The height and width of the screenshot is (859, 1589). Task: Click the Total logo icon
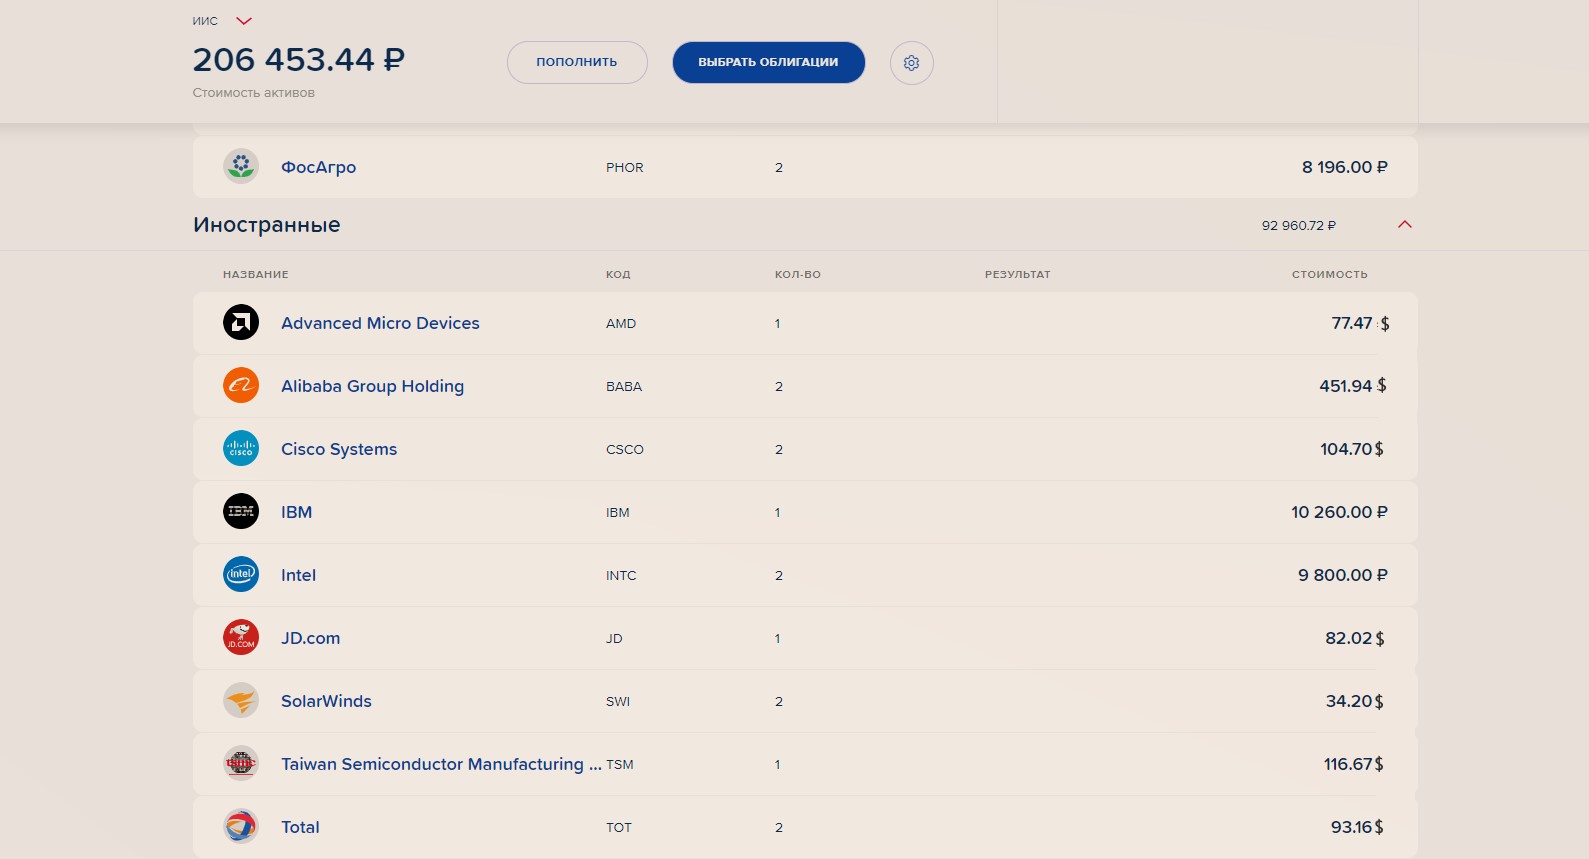click(x=241, y=826)
